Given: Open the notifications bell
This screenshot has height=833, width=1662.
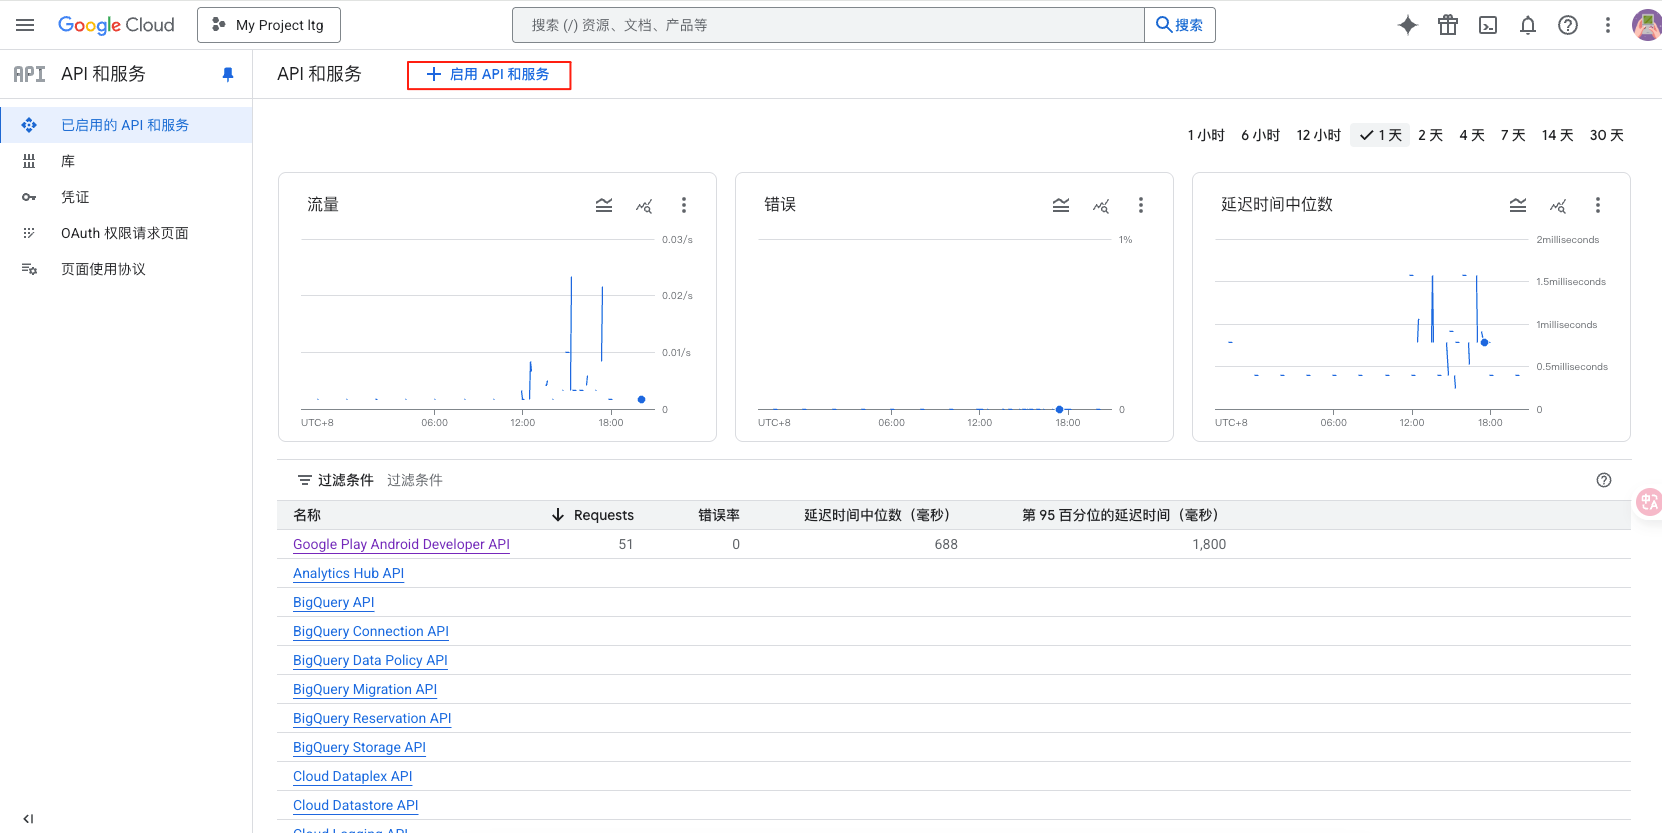Looking at the screenshot, I should 1528,25.
